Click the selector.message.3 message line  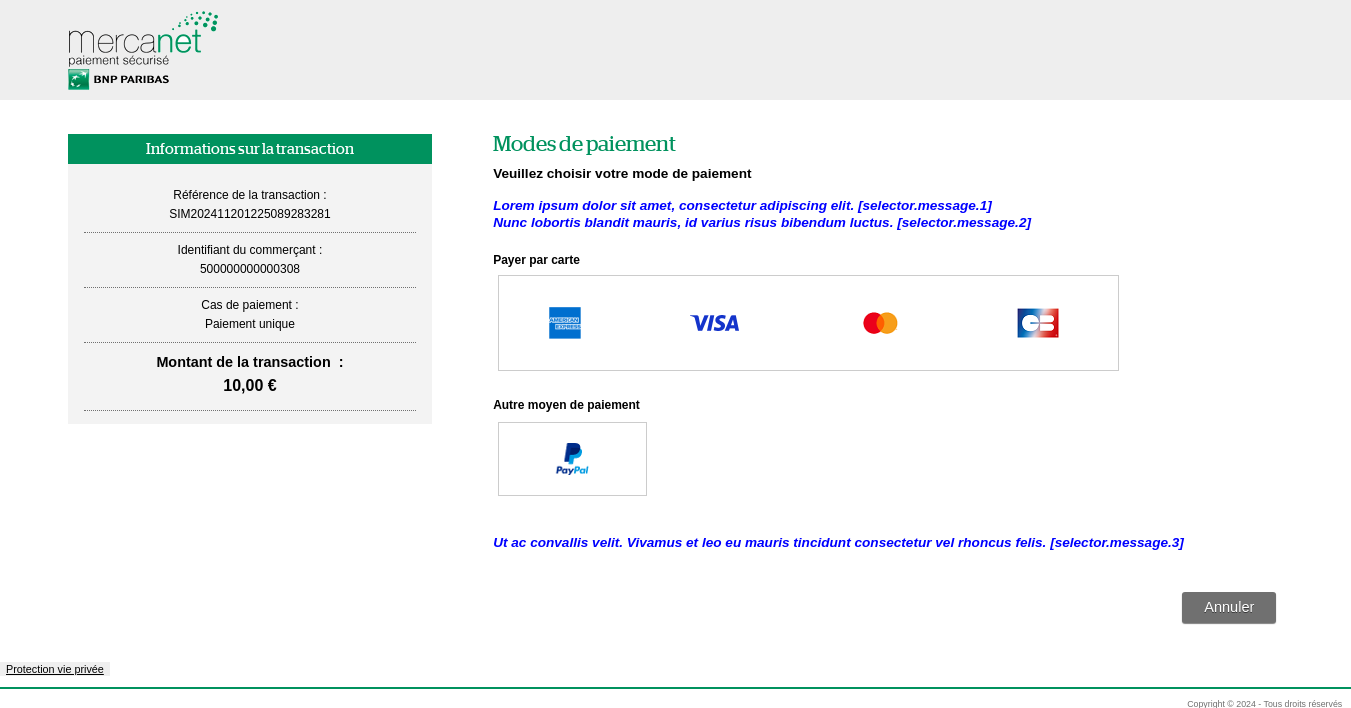pyautogui.click(x=838, y=542)
